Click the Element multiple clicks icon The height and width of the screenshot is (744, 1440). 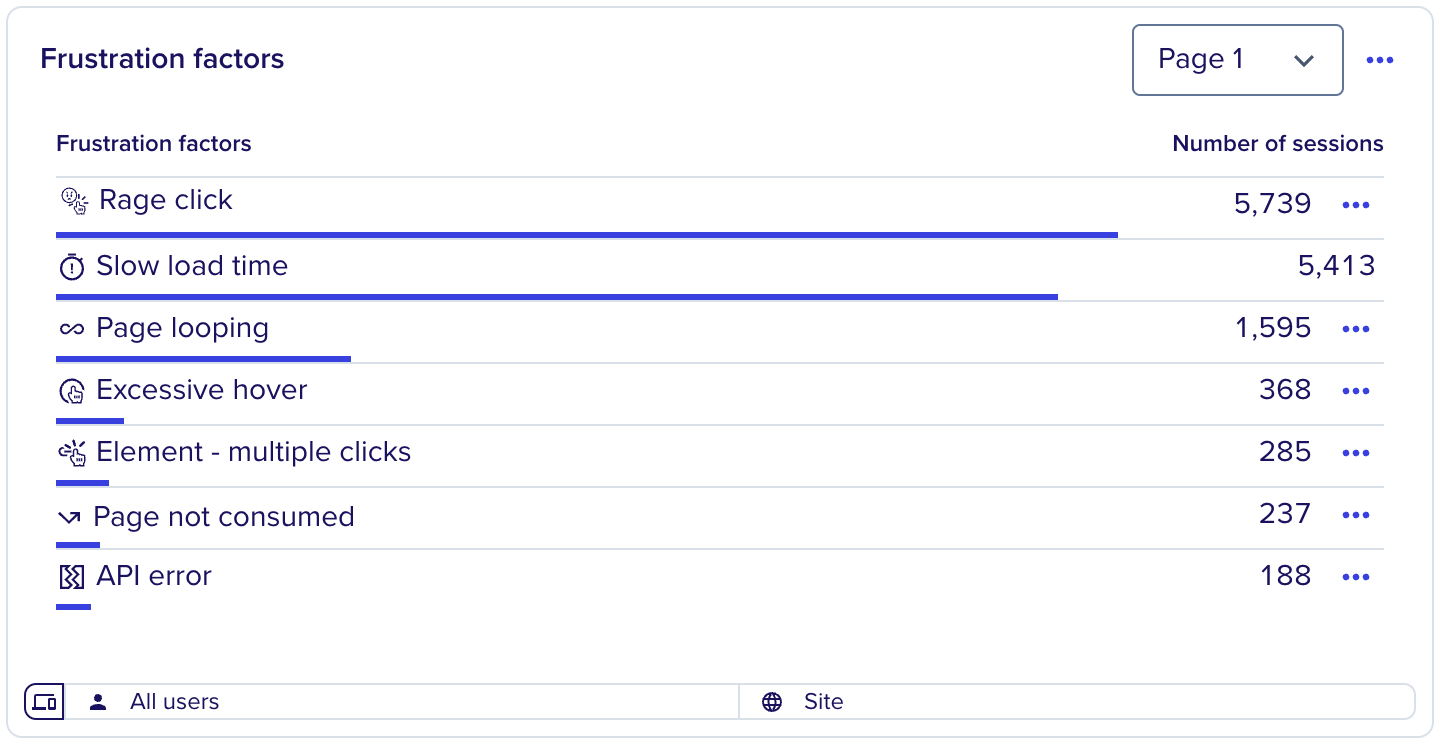[72, 454]
